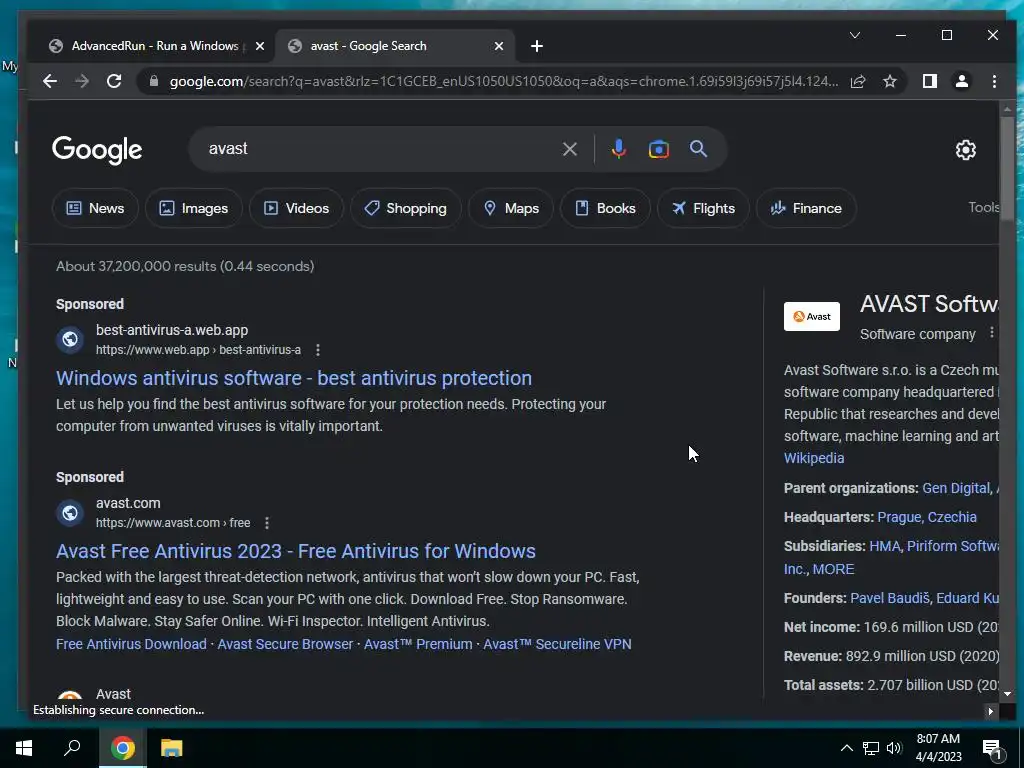
Task: Filter results by Images
Action: click(x=194, y=208)
